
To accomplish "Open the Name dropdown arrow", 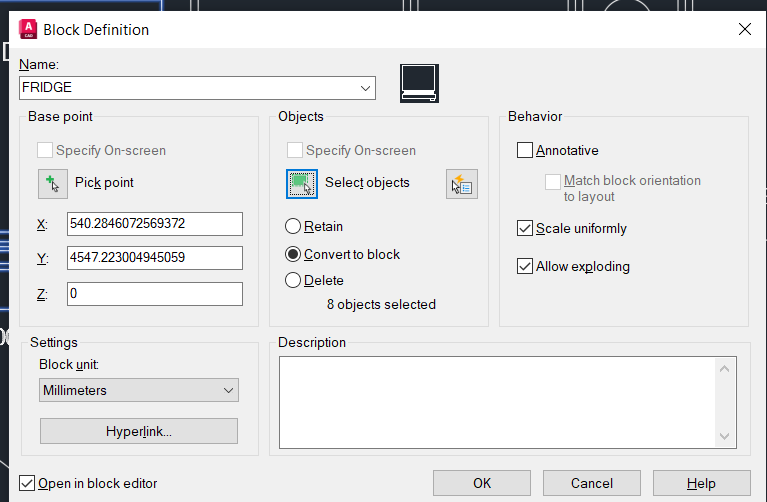I will [365, 88].
